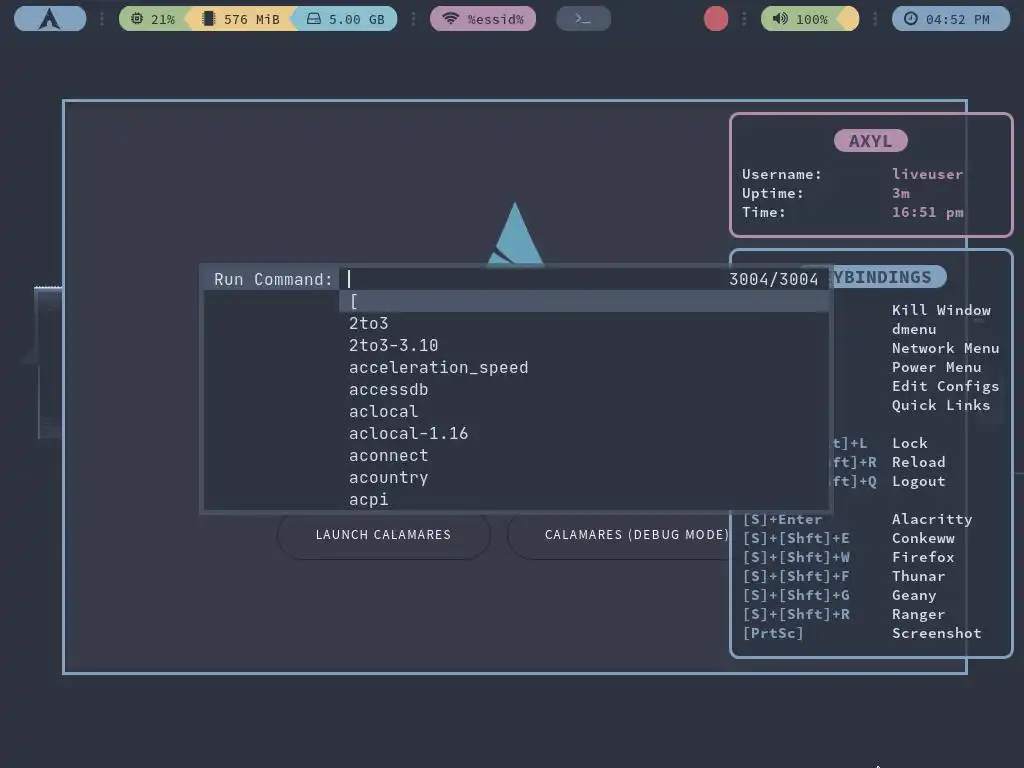Click the Reload keybinding label
Screen dimensions: 1024x768
tap(918, 462)
